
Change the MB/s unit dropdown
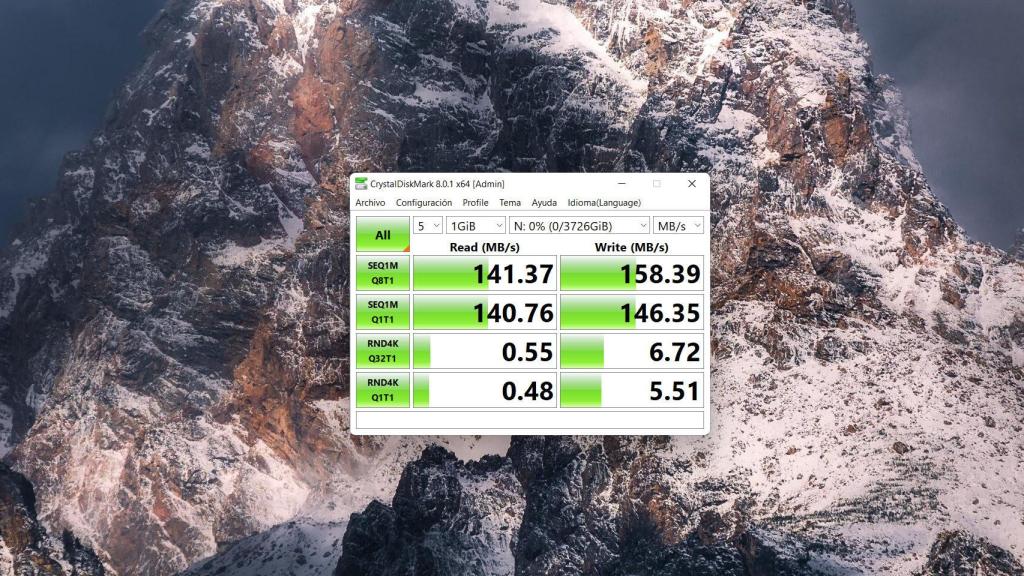[x=678, y=226]
